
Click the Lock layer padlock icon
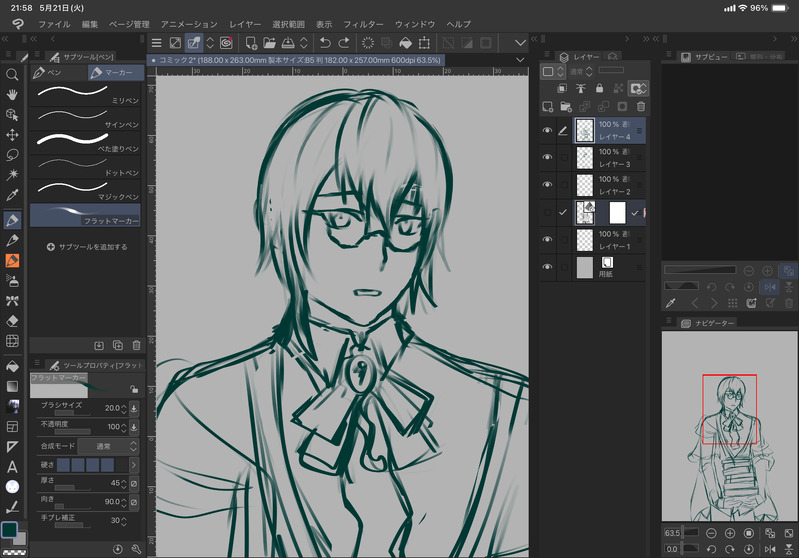599,88
